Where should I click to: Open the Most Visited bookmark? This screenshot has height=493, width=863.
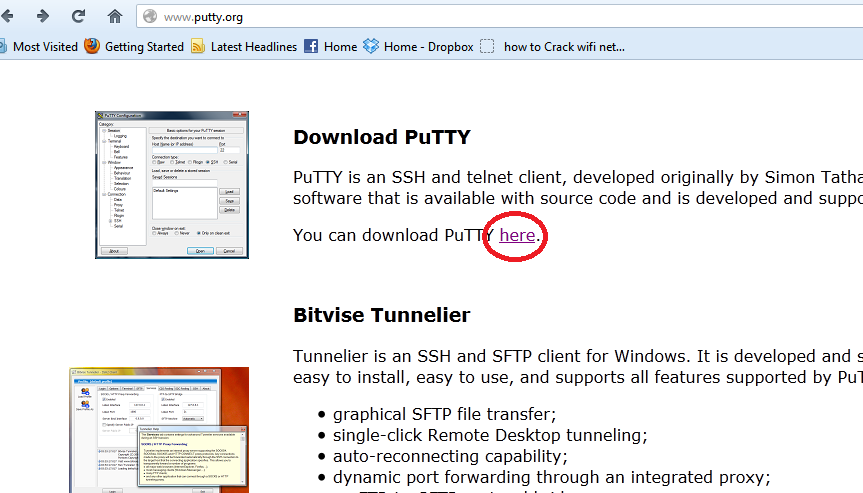(x=45, y=47)
